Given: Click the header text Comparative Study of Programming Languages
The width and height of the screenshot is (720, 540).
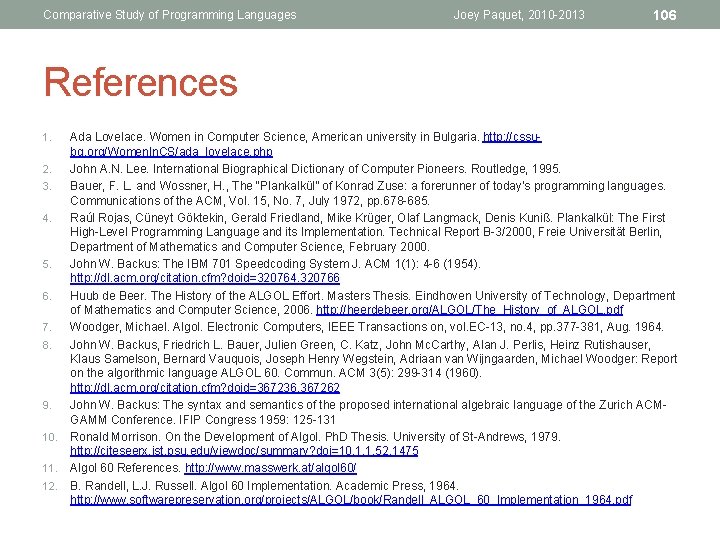Looking at the screenshot, I should (x=170, y=15).
